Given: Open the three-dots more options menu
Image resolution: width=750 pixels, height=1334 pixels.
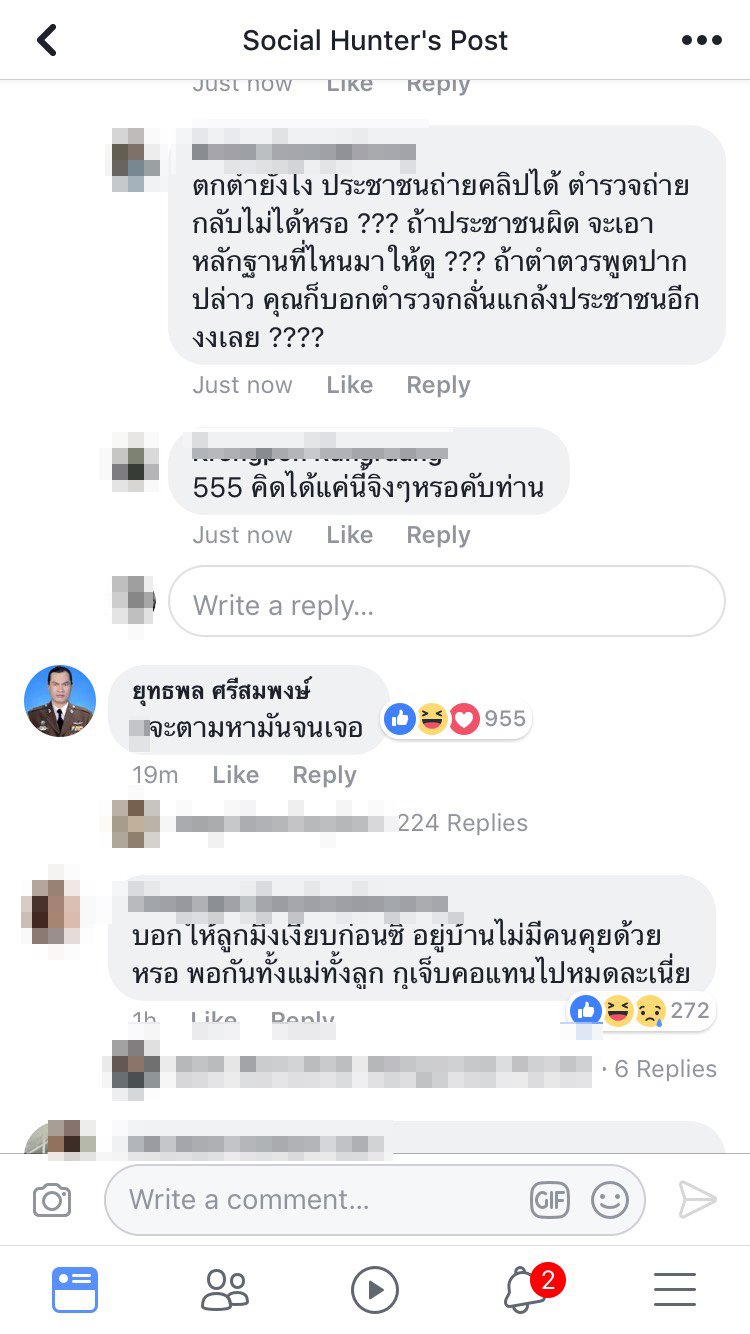Looking at the screenshot, I should click(701, 40).
